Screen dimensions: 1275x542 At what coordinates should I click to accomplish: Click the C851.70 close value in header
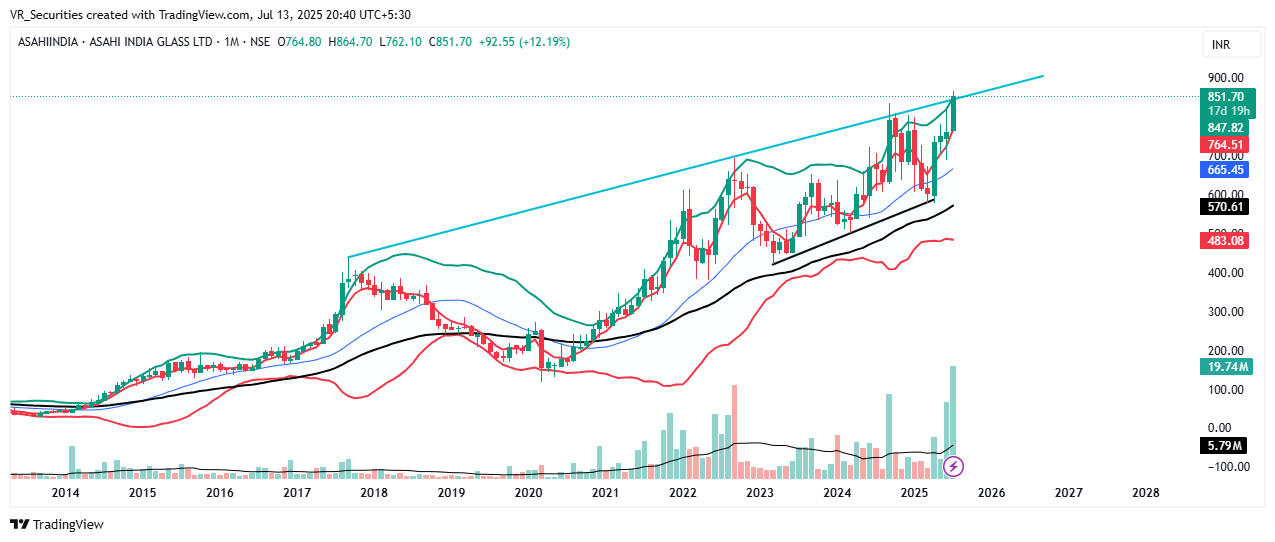click(x=450, y=42)
